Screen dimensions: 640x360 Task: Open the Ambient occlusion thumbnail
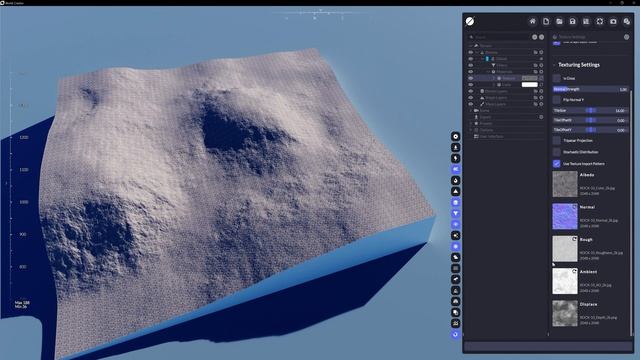point(565,281)
